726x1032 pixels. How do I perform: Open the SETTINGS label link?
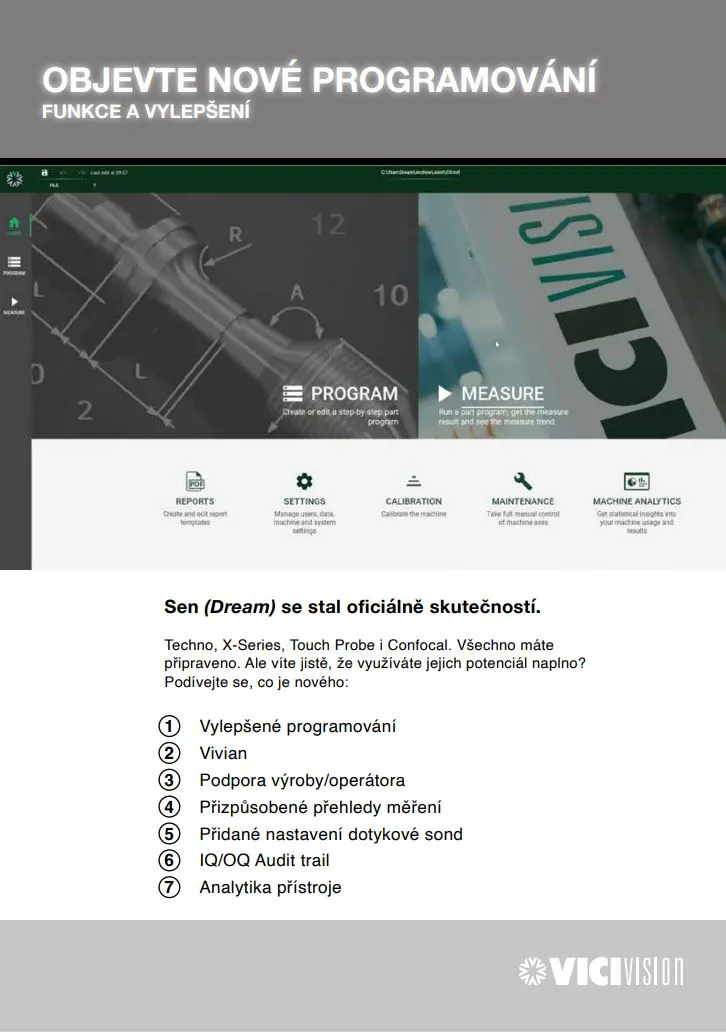coord(304,502)
